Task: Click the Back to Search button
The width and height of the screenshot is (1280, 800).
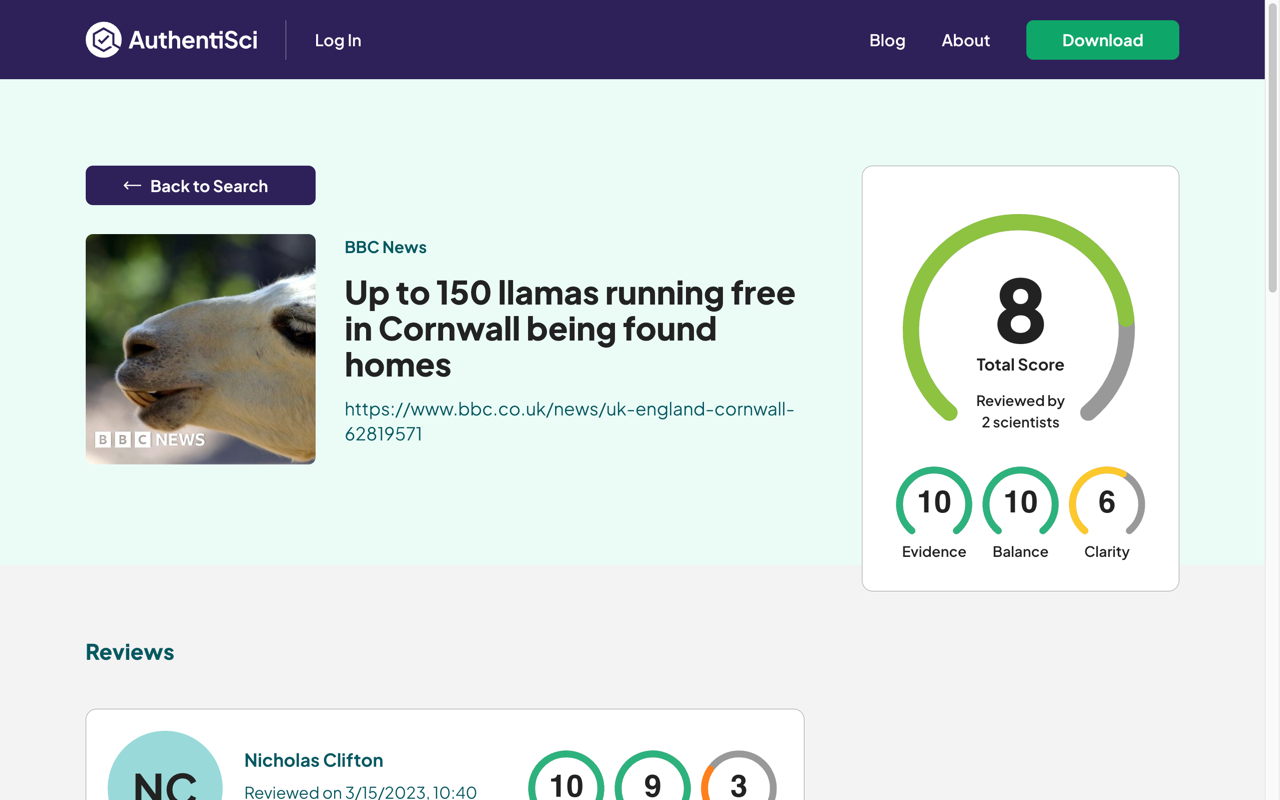Action: [200, 185]
